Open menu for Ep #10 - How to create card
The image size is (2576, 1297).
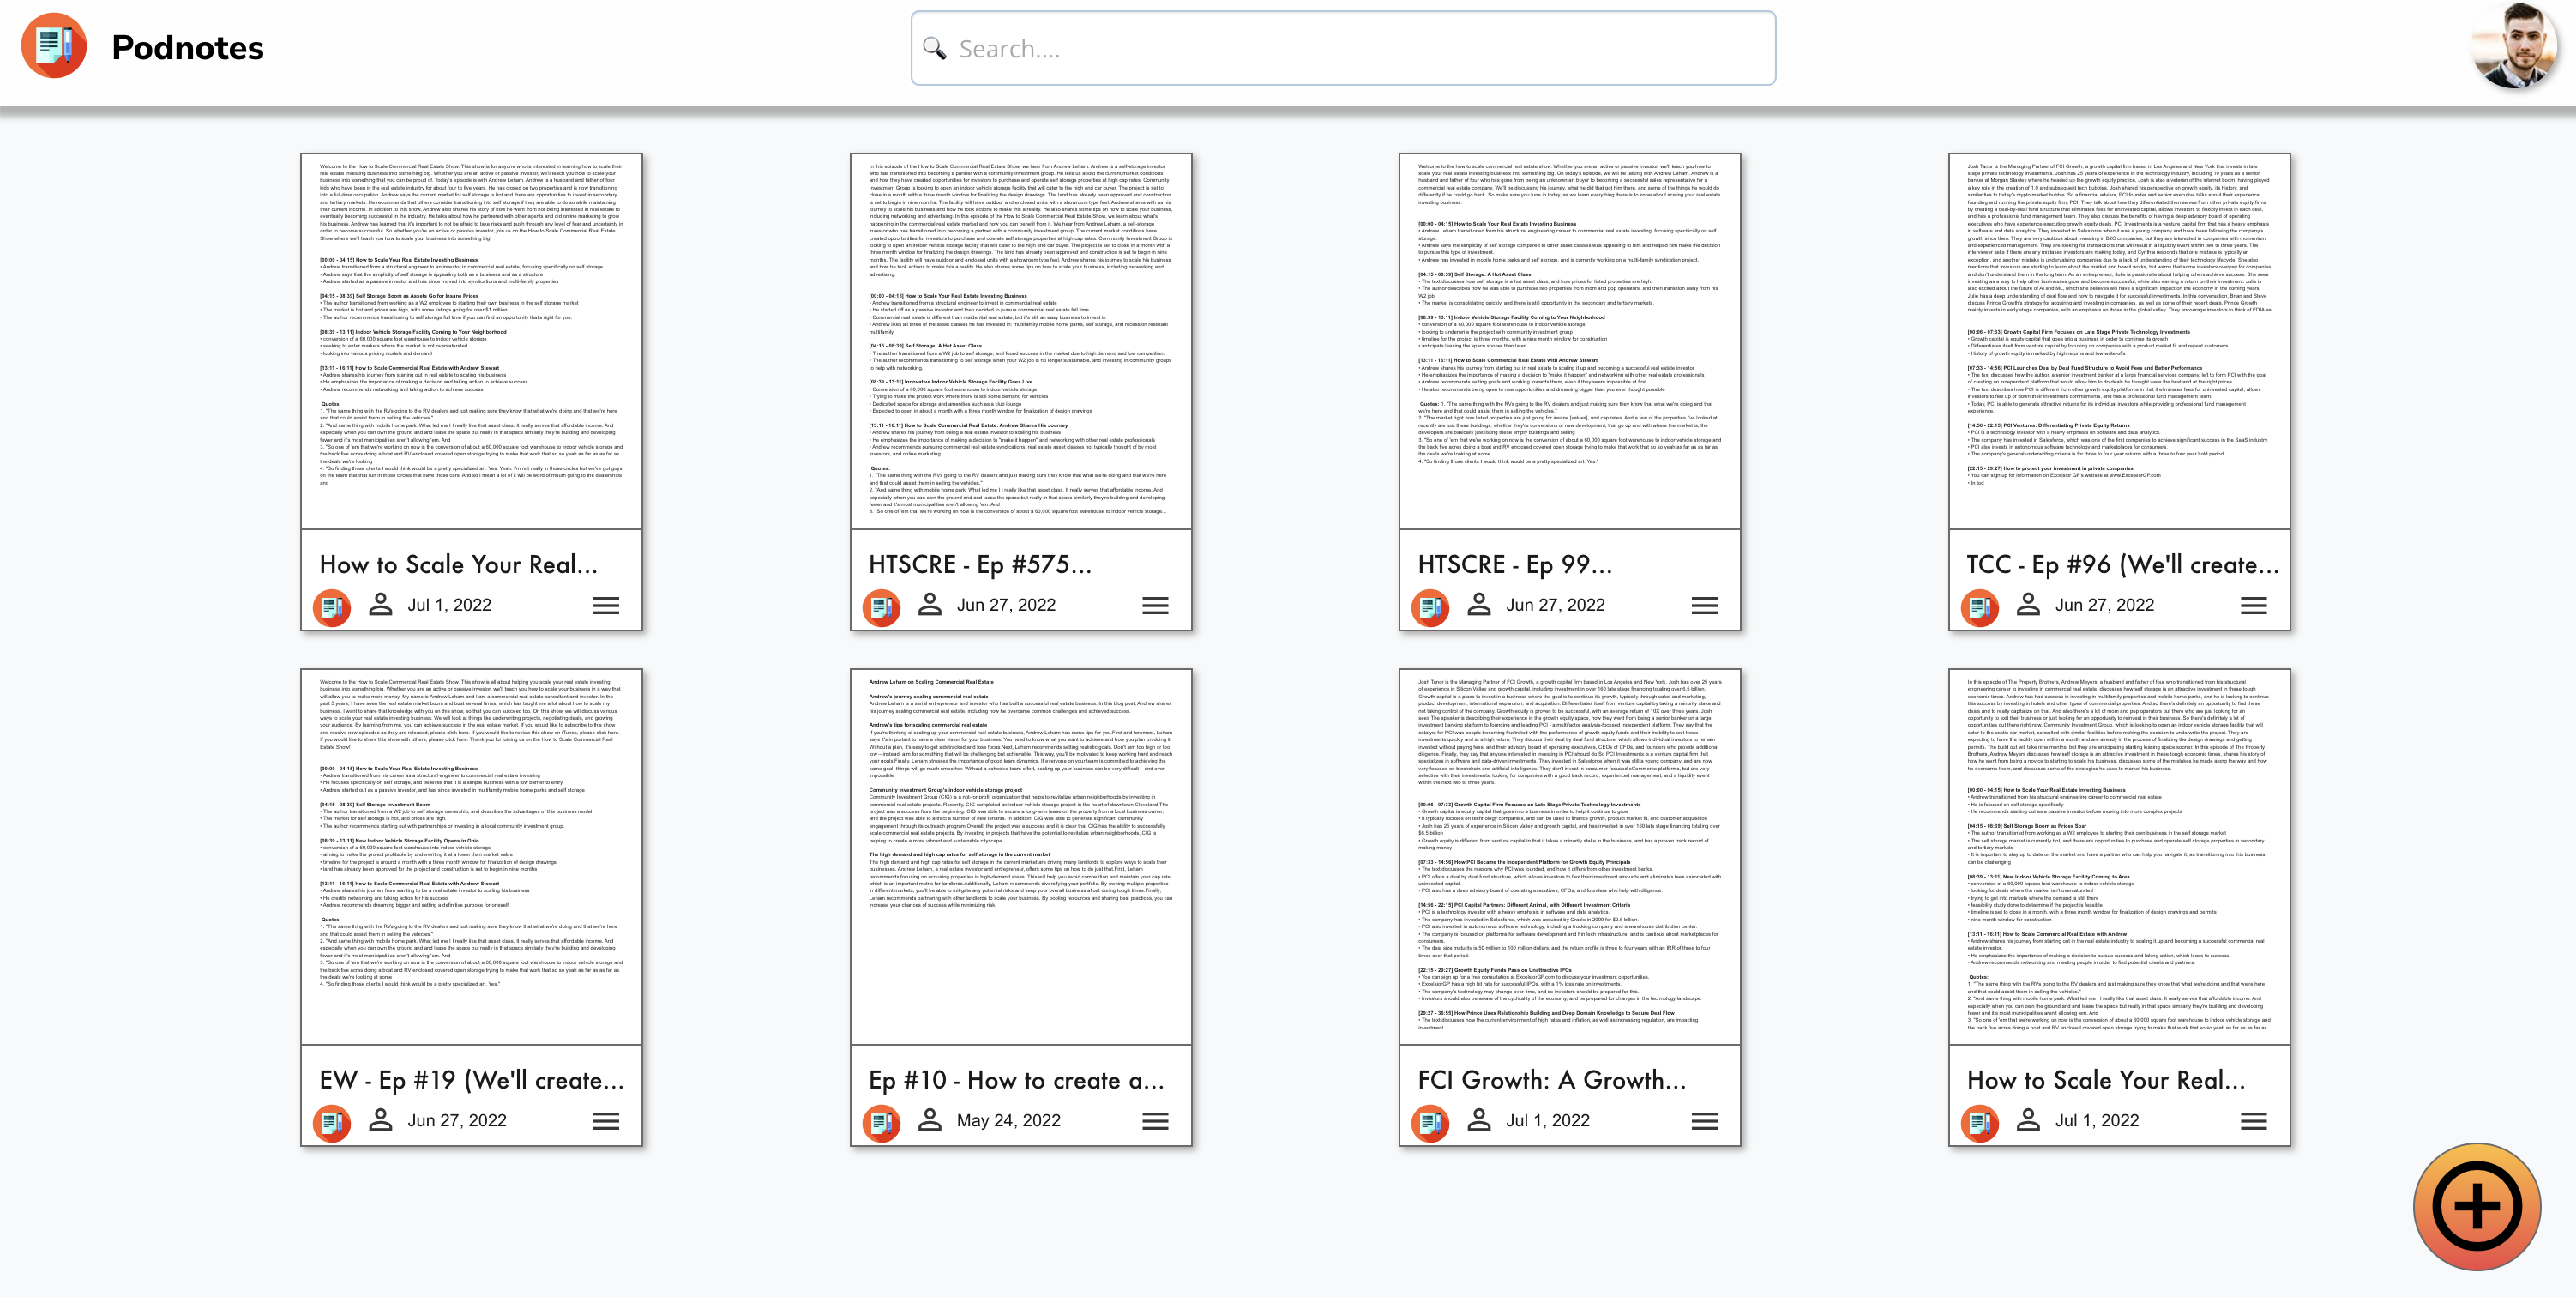(x=1155, y=1122)
